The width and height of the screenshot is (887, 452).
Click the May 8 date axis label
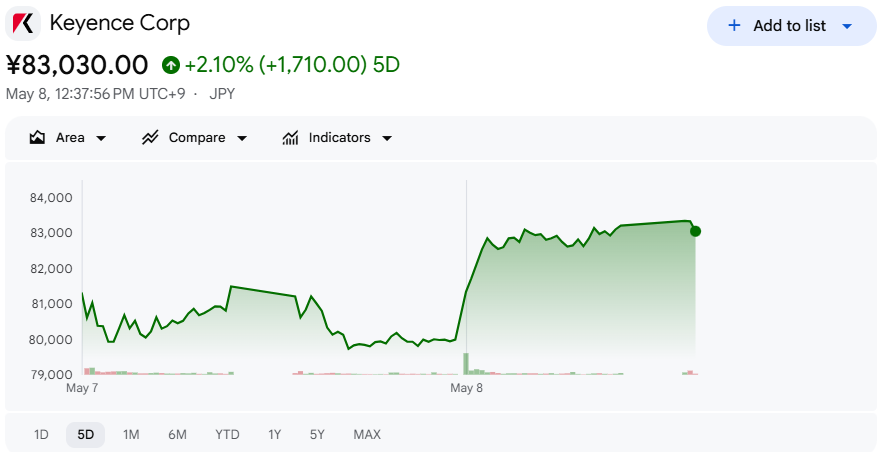click(x=466, y=388)
